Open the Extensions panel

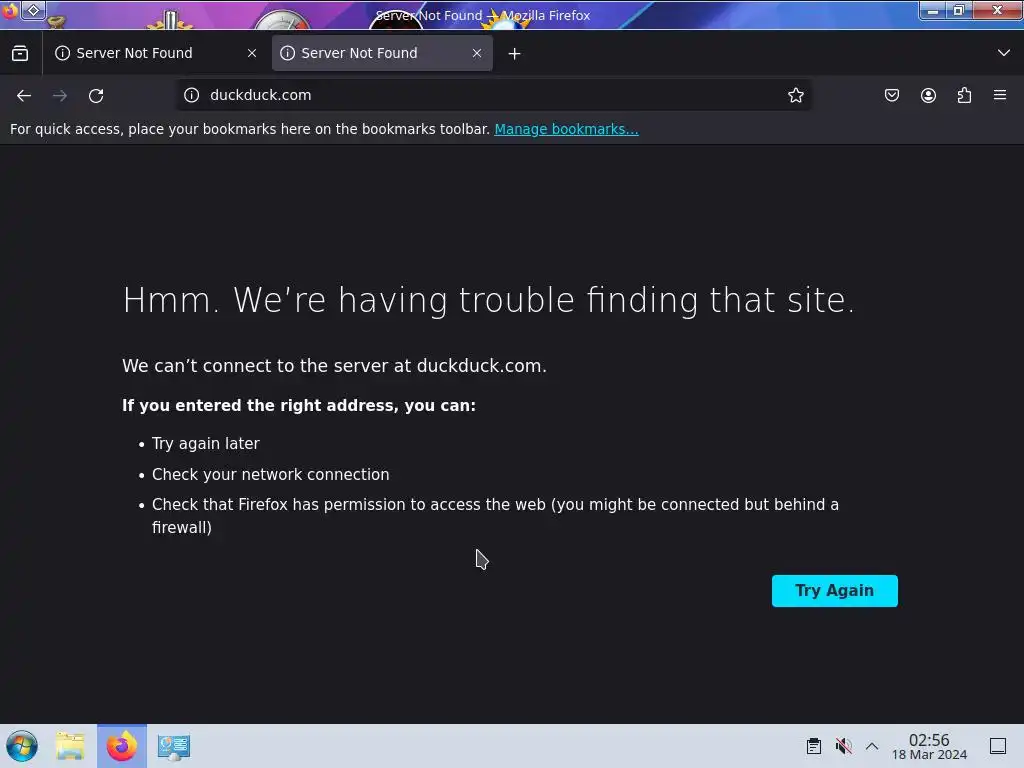(x=964, y=95)
